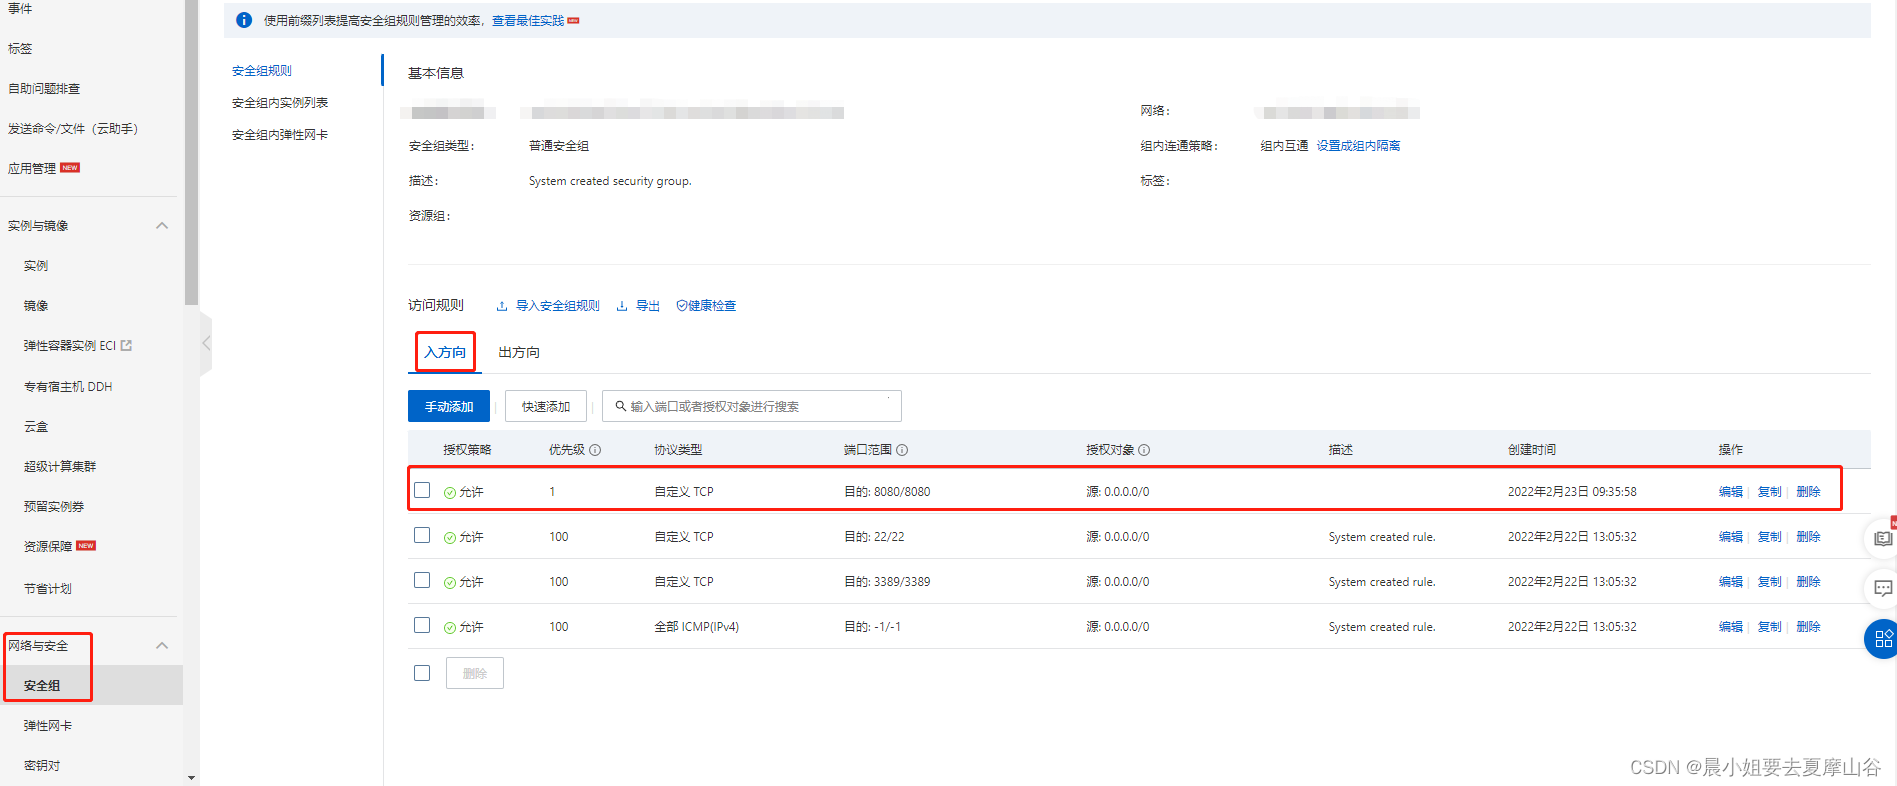Image resolution: width=1897 pixels, height=786 pixels.
Task: Open 安全组 in the sidebar
Action: pos(42,686)
